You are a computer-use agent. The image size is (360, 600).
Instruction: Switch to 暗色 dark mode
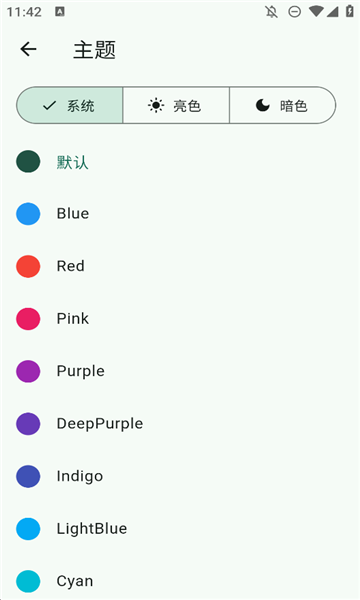(282, 105)
